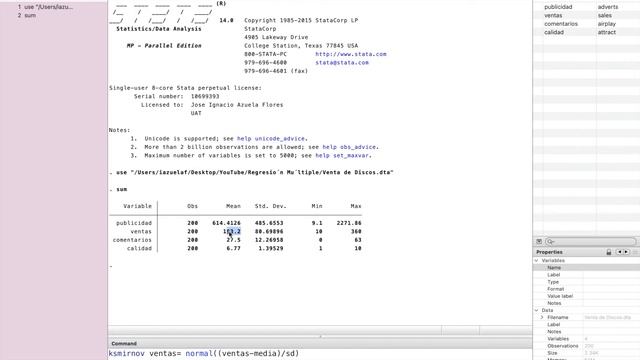This screenshot has height=360, width=640.
Task: Open the www.stata.com link
Action: pyautogui.click(x=351, y=54)
